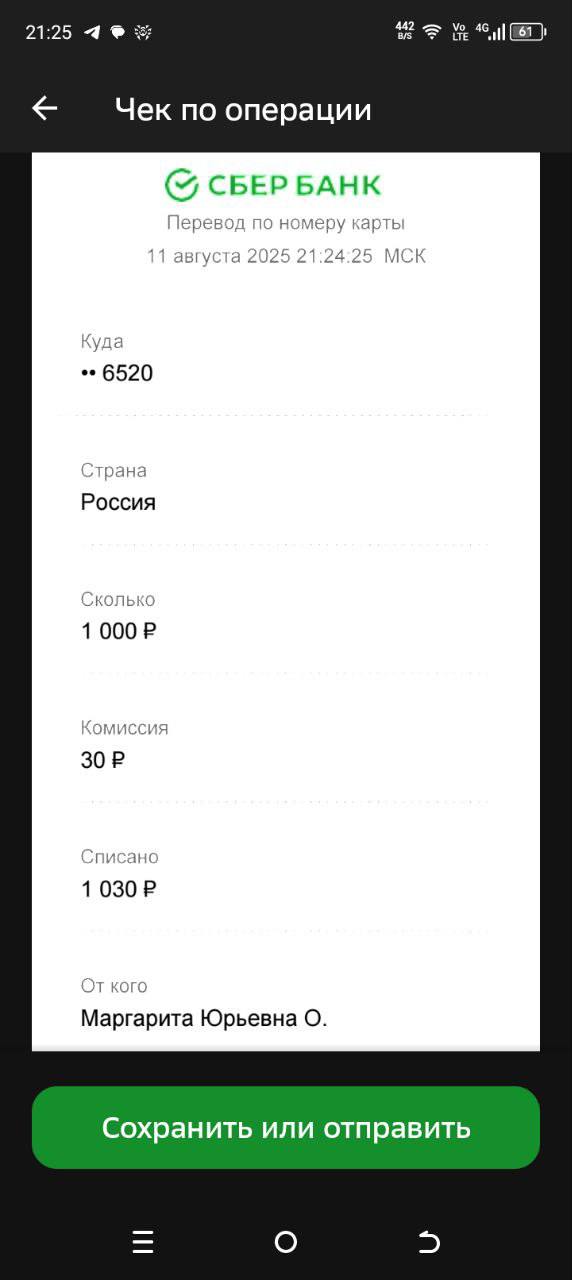Tap sender name Маргарита Юрьевна О.
This screenshot has height=1280, width=572.
[204, 1018]
